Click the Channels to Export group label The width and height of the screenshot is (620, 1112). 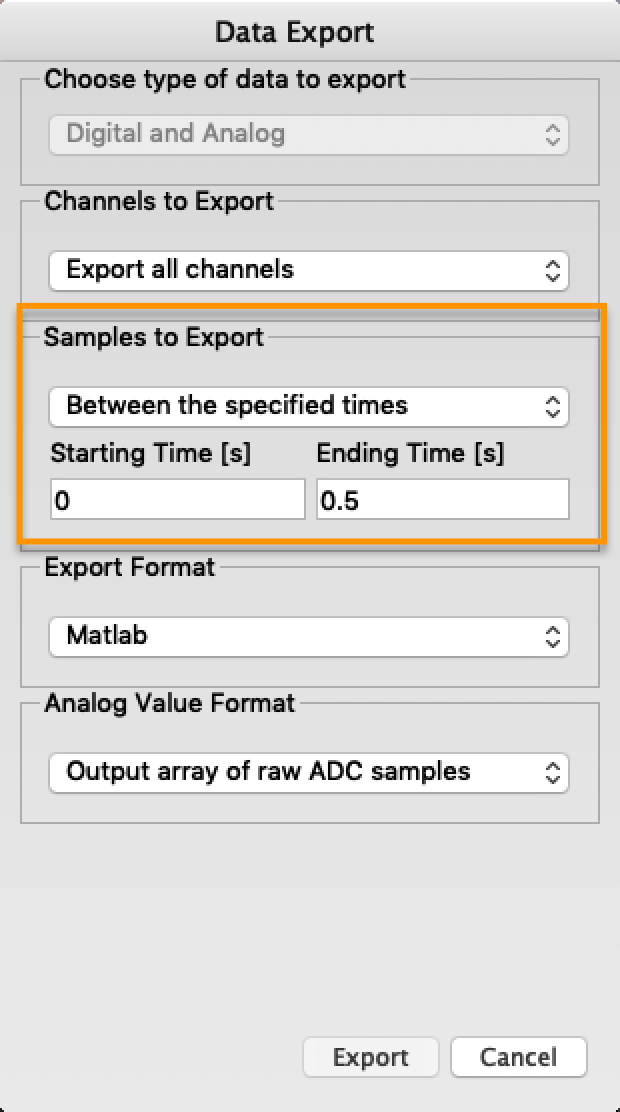pyautogui.click(x=159, y=201)
